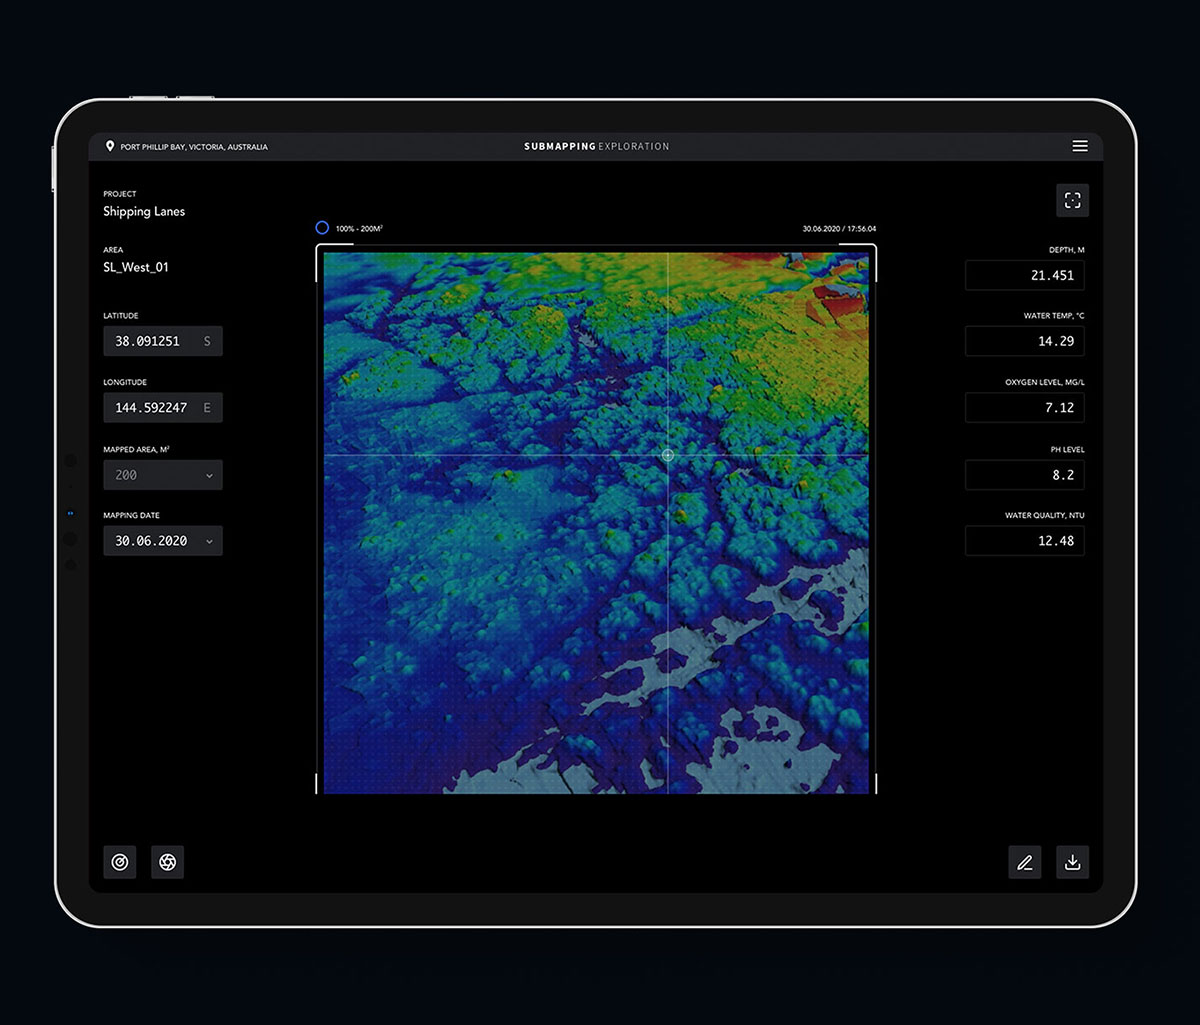Viewport: 1200px width, 1025px height.
Task: Tap the camera shutter icon
Action: [168, 862]
